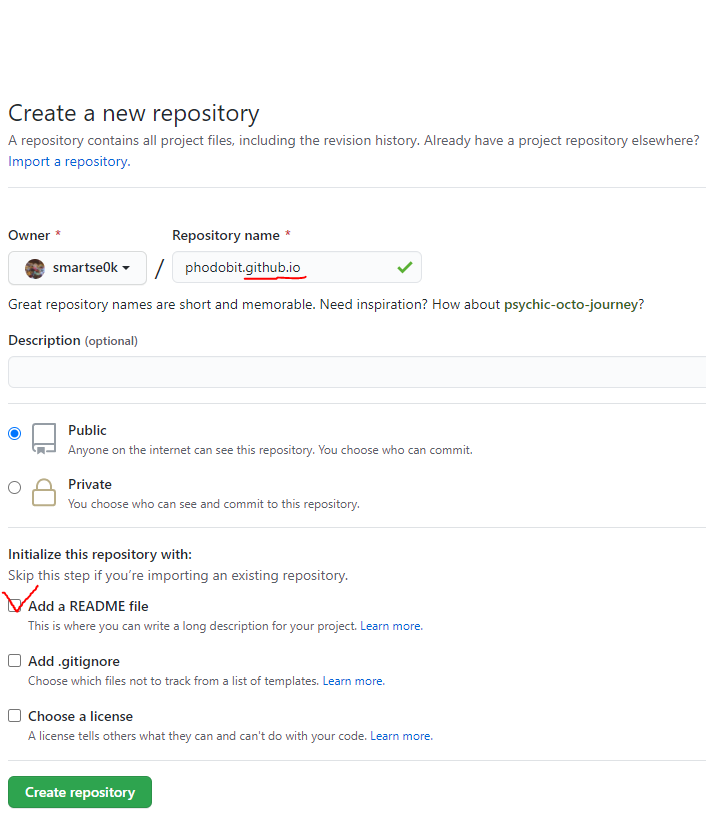
Task: Click into the Description text field
Action: [357, 372]
